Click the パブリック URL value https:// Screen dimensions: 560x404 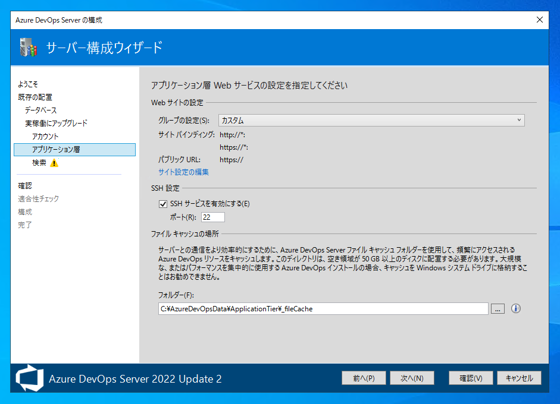click(231, 160)
